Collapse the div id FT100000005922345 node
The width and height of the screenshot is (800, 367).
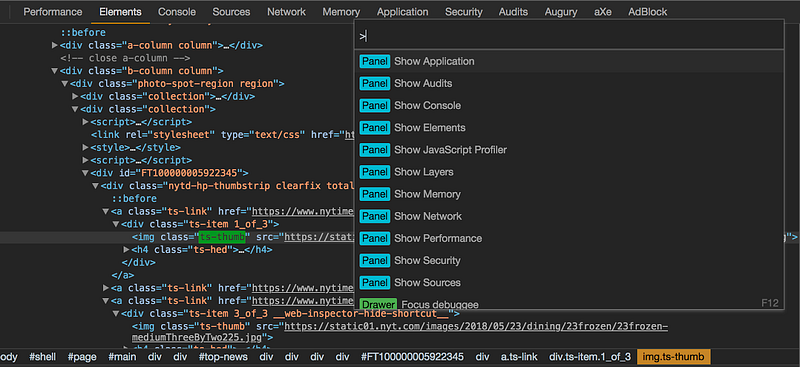(x=85, y=173)
